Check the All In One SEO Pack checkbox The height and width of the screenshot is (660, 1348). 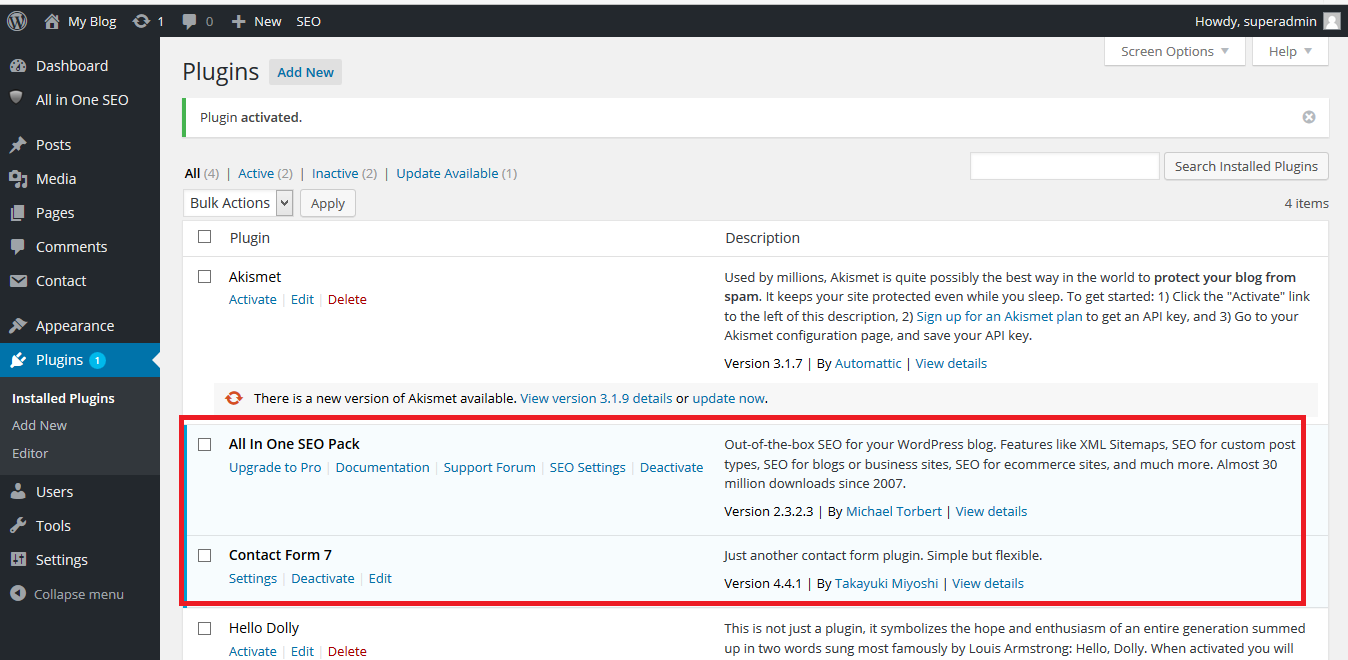click(x=205, y=444)
